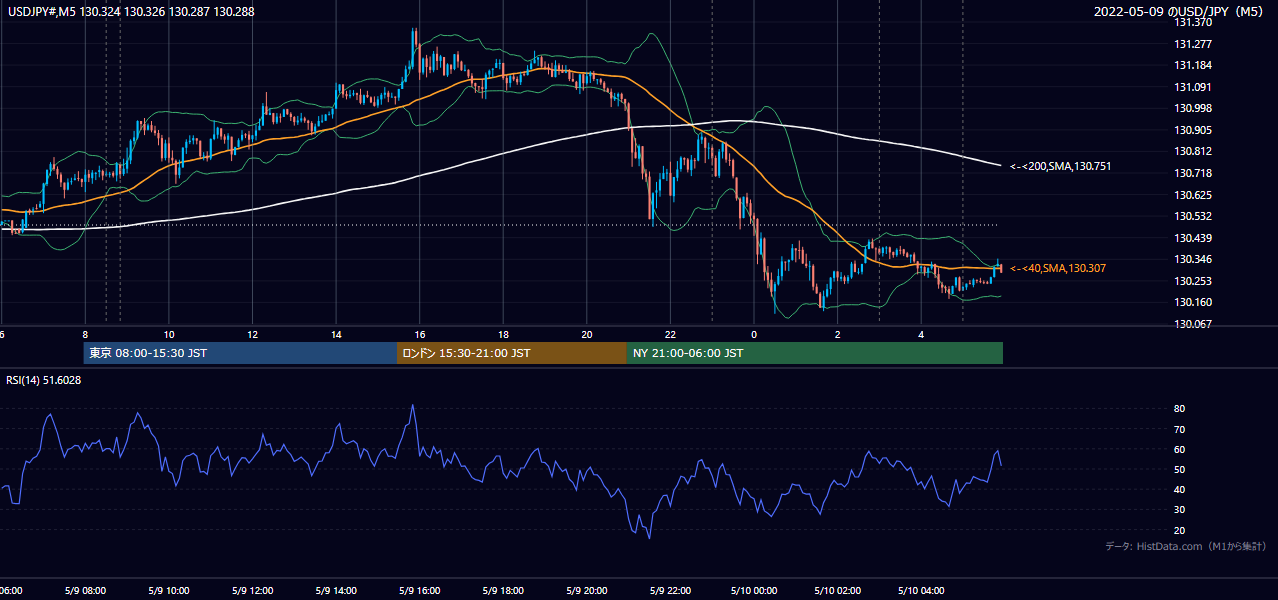
Task: Click the NY 21:00-06:00 JST session bar
Action: pos(815,353)
